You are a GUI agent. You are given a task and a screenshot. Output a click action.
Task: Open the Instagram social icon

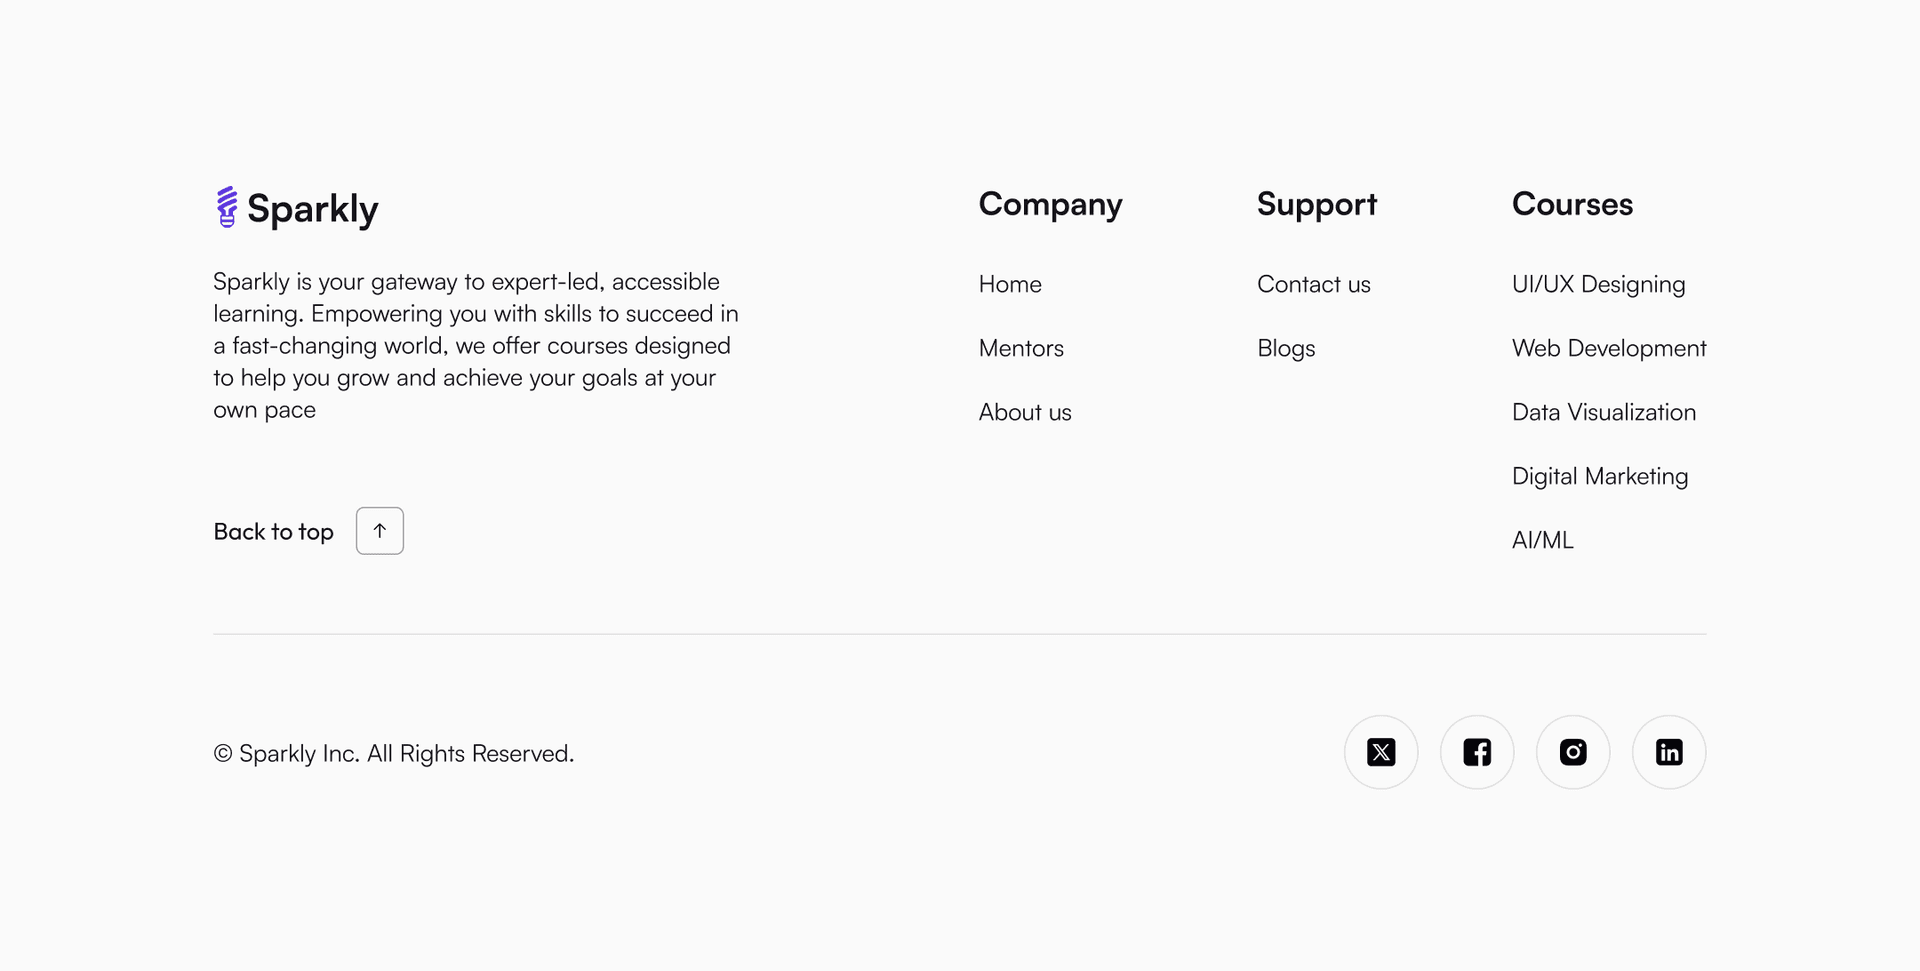1573,752
